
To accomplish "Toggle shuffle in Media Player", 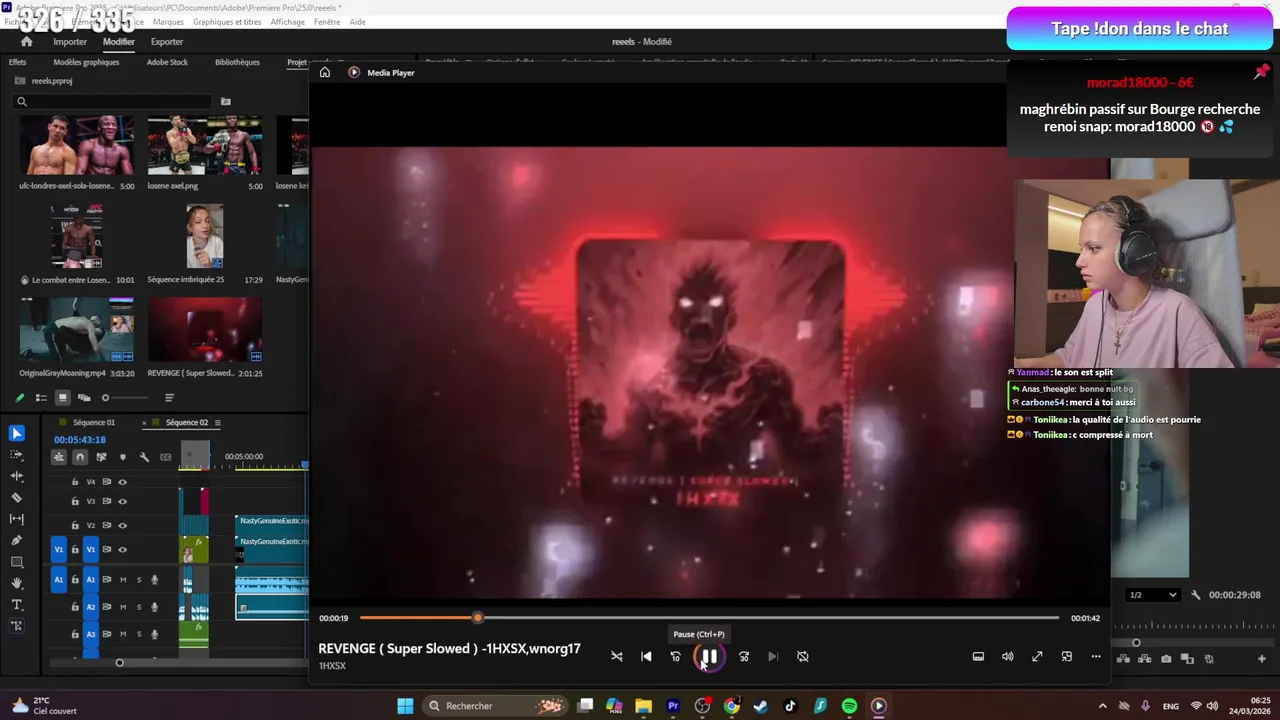I will click(617, 656).
